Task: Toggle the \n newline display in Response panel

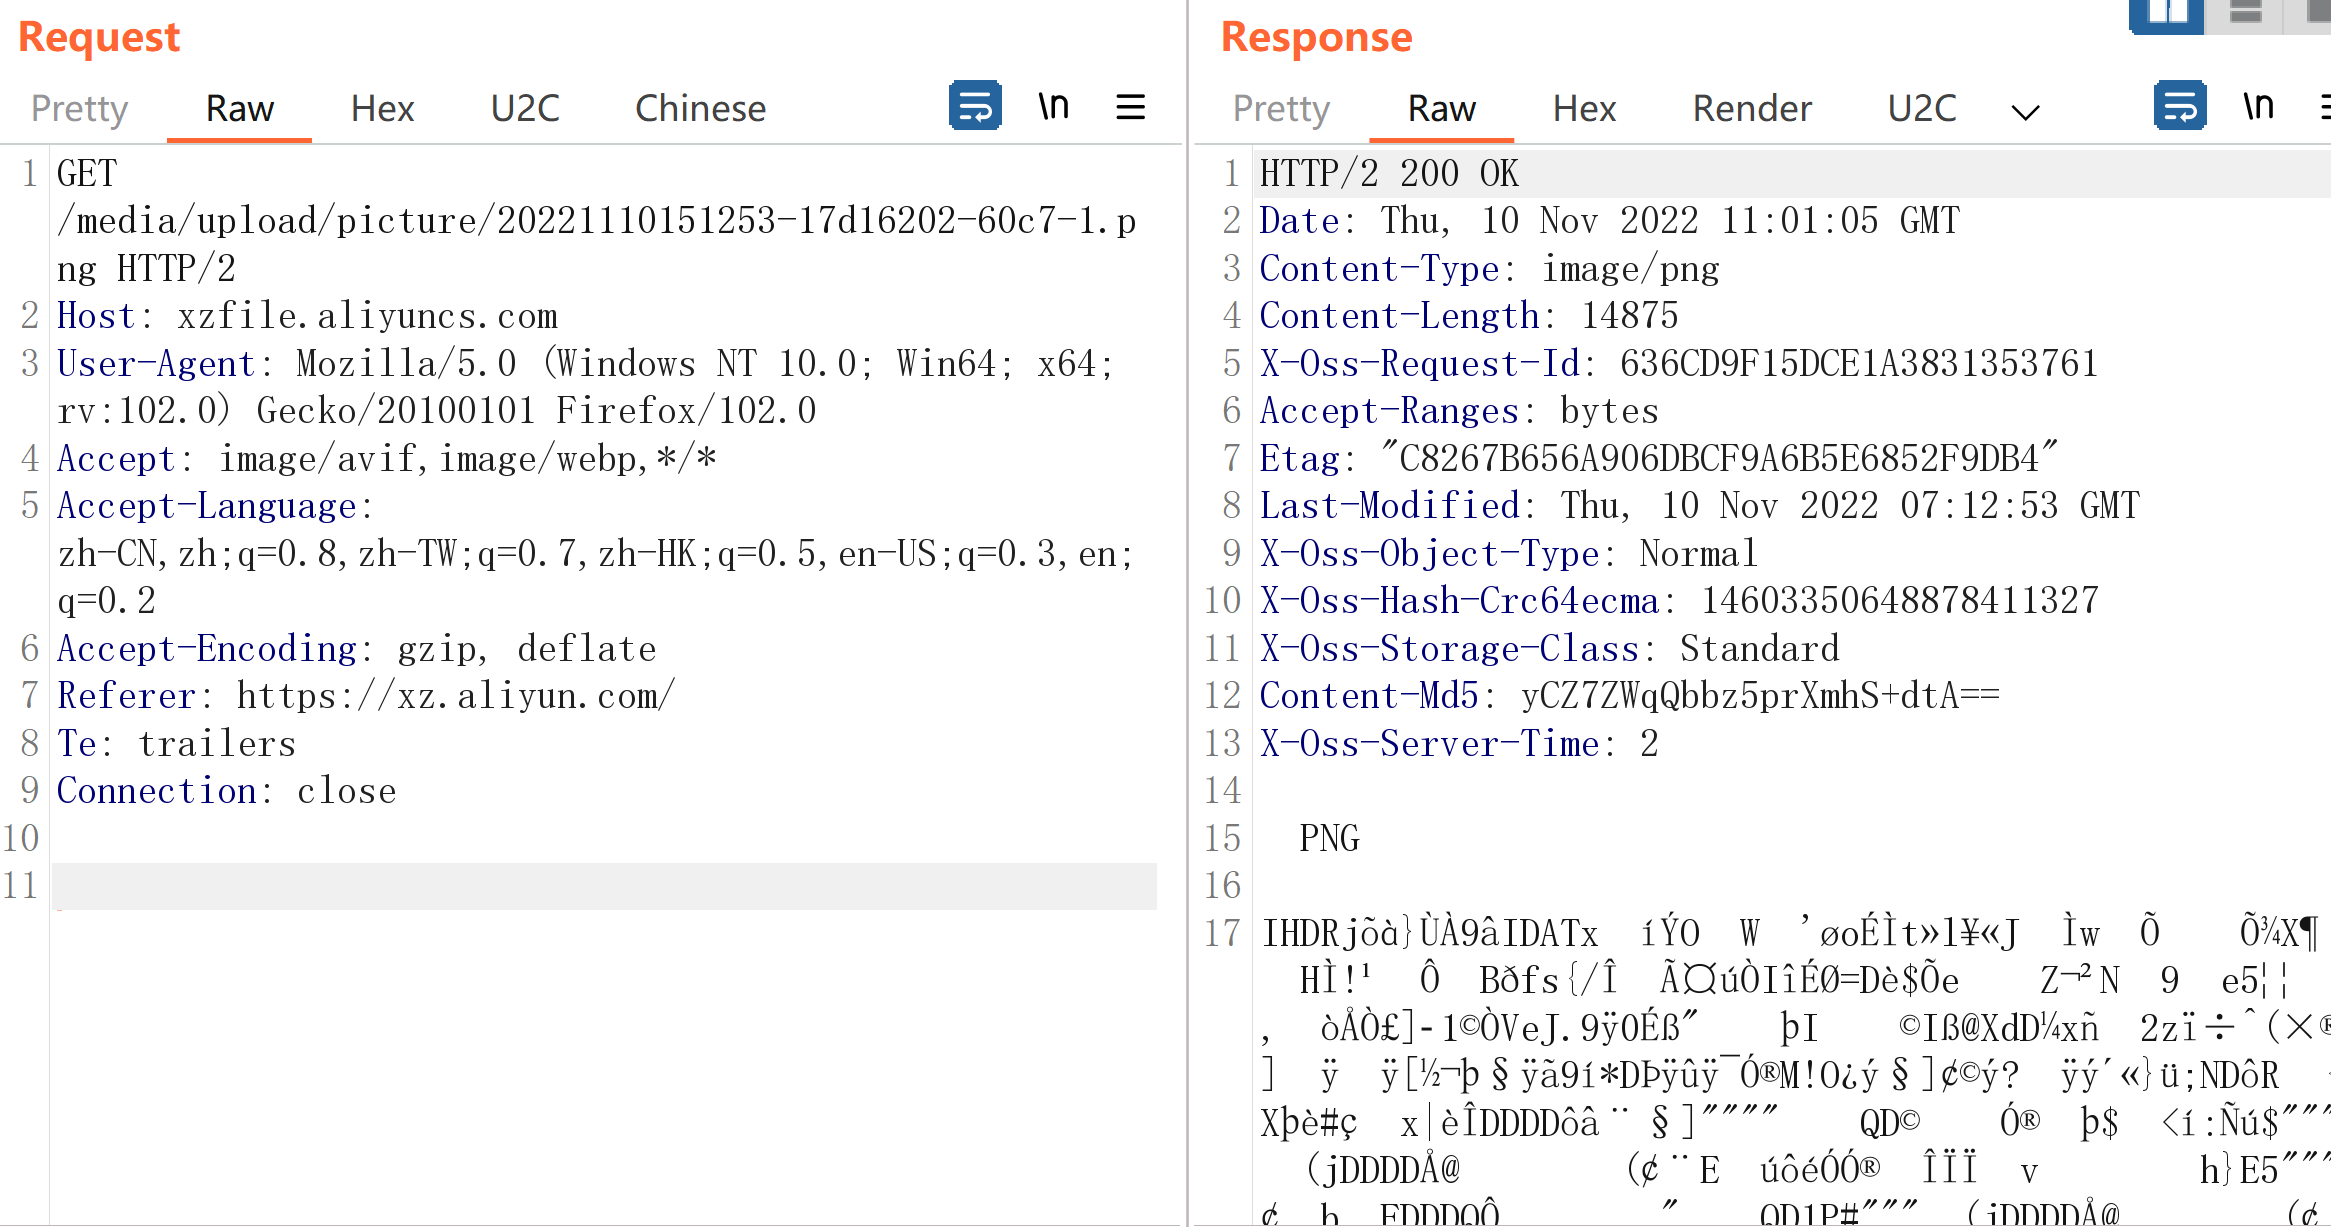Action: (2258, 105)
